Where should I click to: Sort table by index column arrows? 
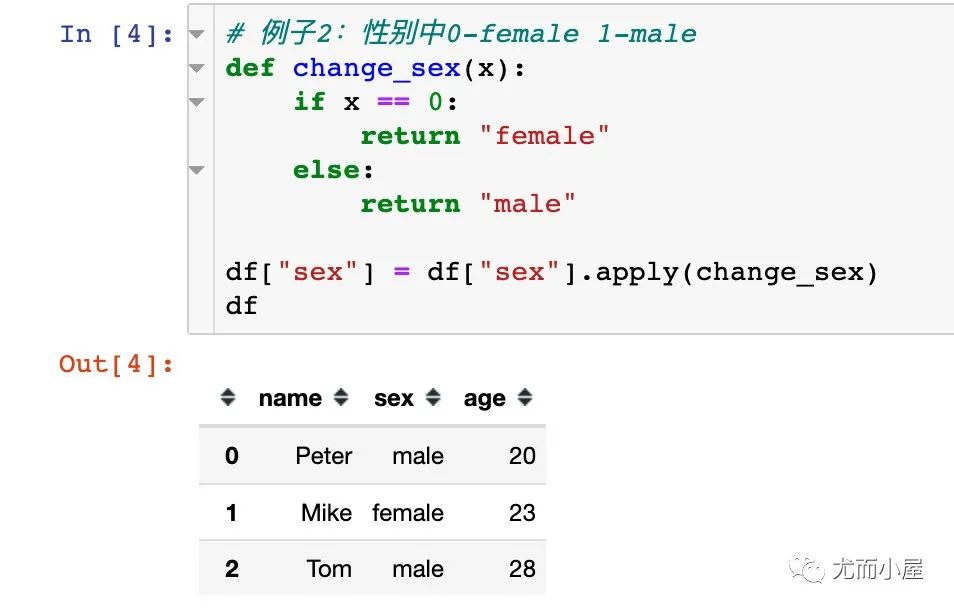(228, 397)
